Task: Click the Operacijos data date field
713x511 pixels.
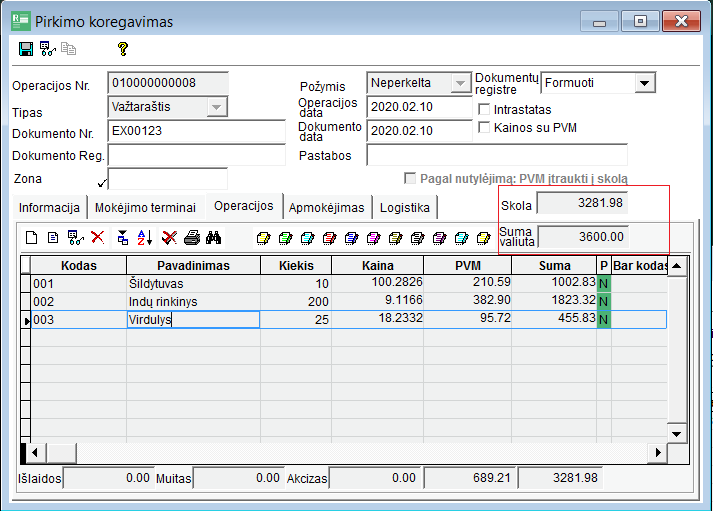Action: point(419,107)
